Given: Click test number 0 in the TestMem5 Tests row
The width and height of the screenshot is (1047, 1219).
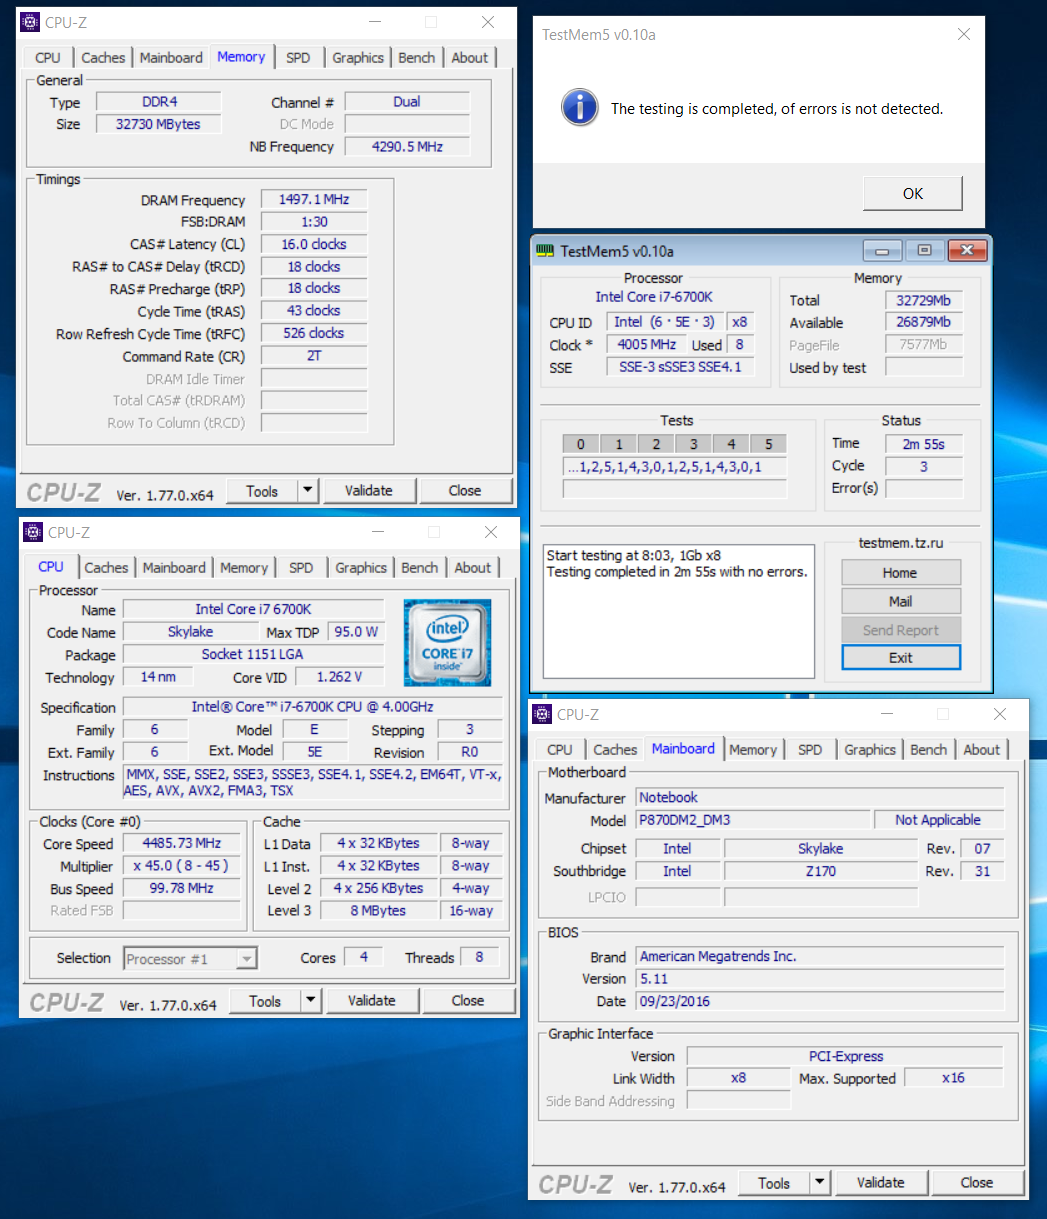Looking at the screenshot, I should (581, 444).
